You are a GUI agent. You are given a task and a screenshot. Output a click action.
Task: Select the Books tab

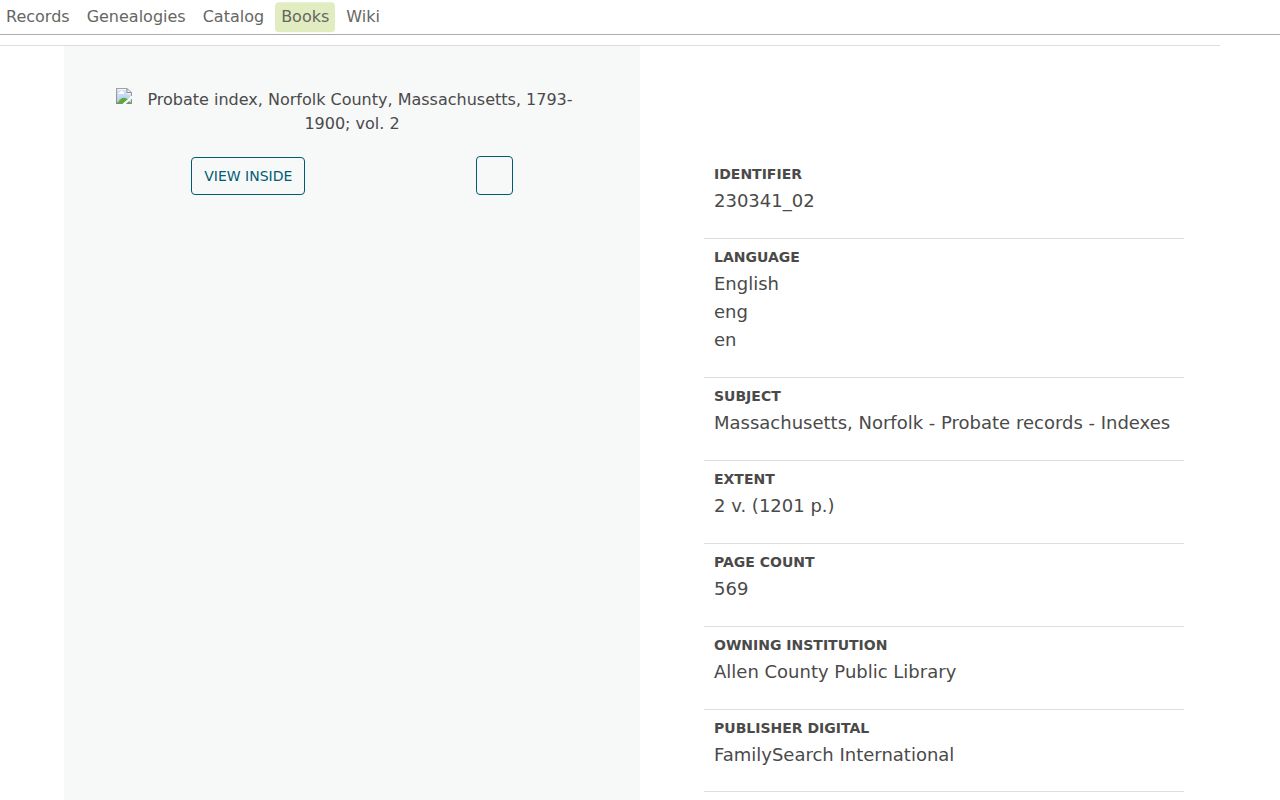305,16
